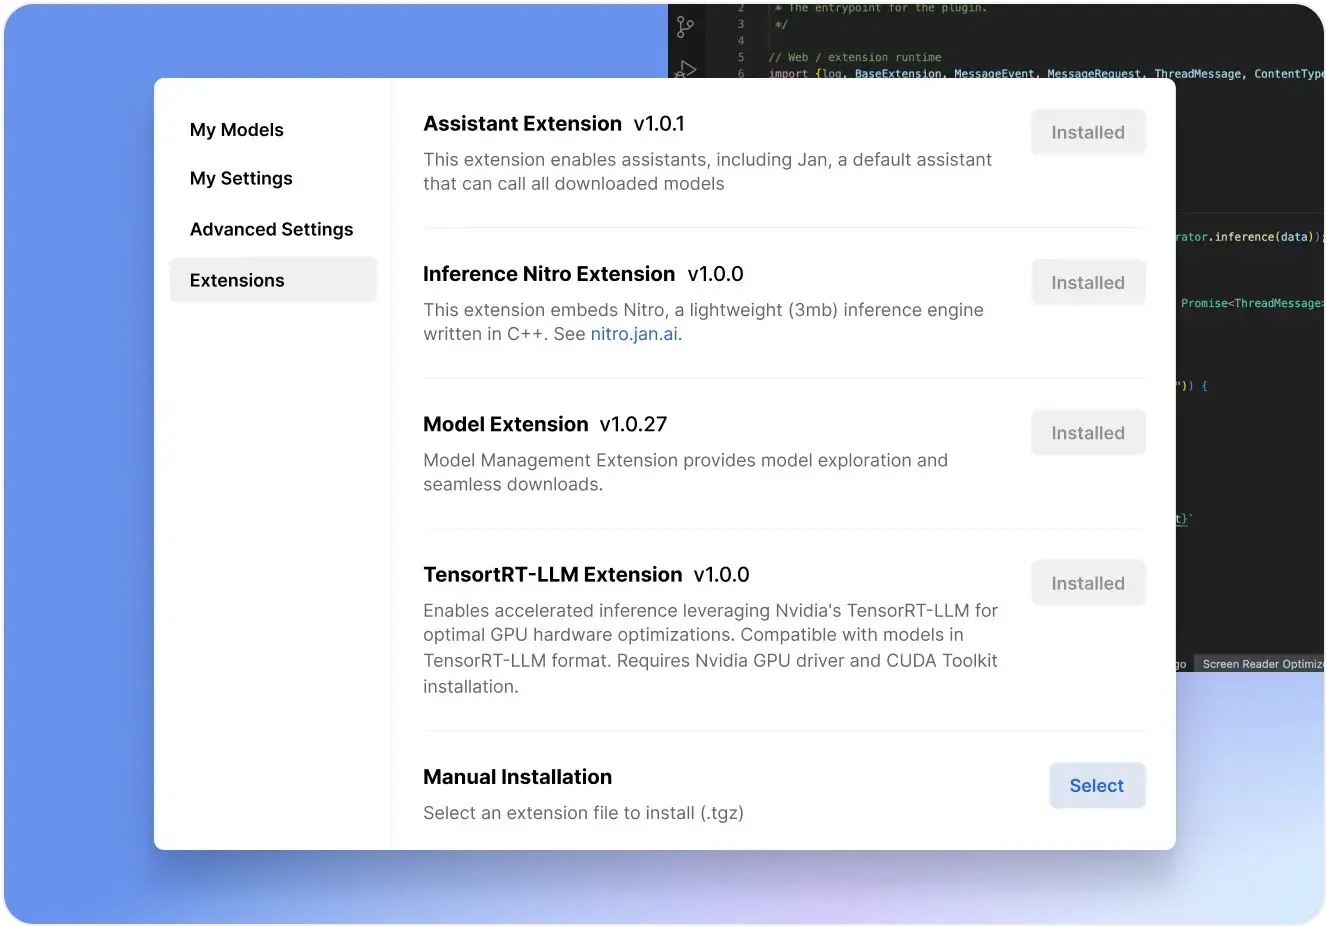Image resolution: width=1326 pixels, height=926 pixels.
Task: Go to My Settings
Action: click(x=241, y=178)
